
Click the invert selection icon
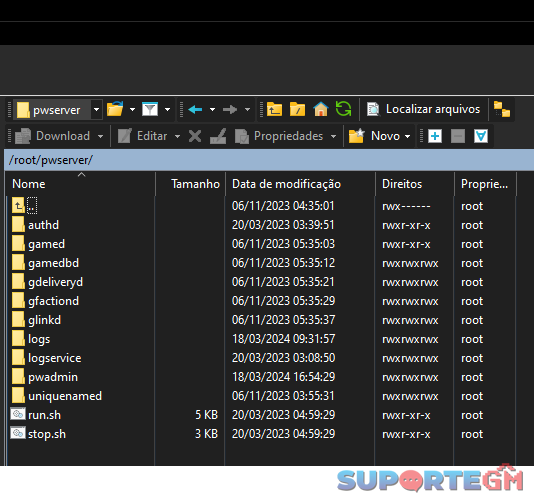(x=481, y=136)
